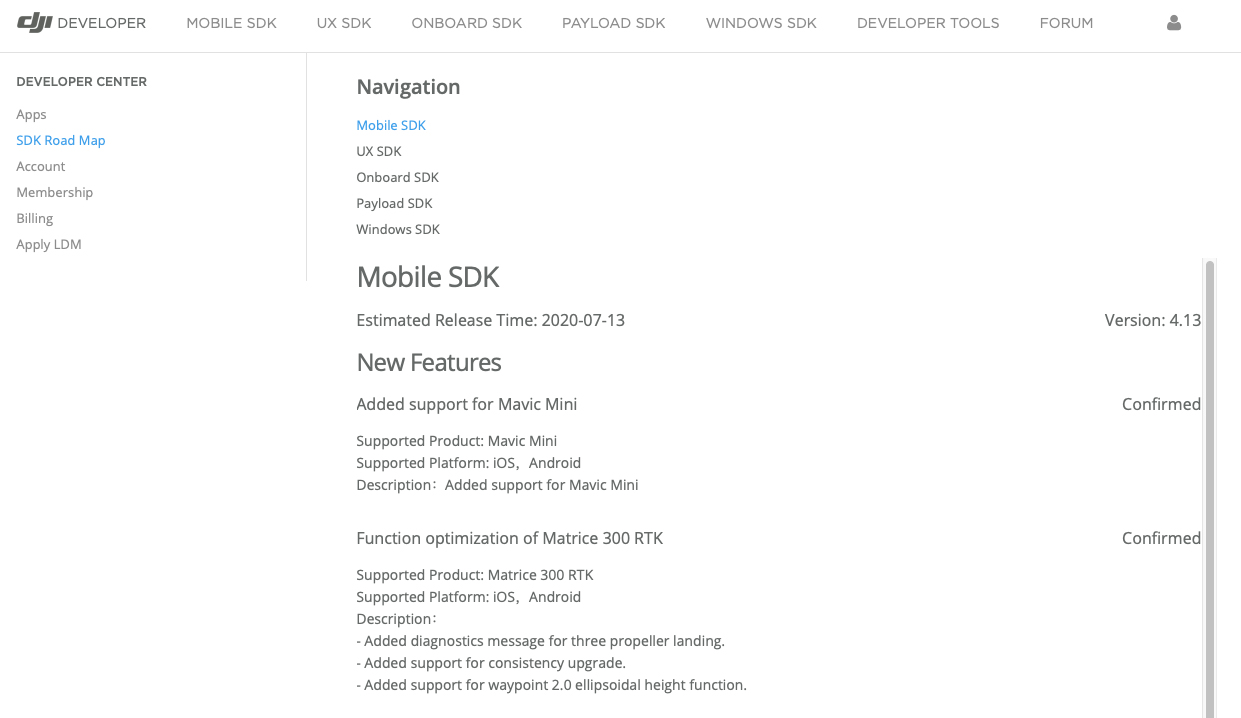The width and height of the screenshot is (1241, 718).
Task: Jump to Mobile SDK in Navigation list
Action: pos(391,125)
